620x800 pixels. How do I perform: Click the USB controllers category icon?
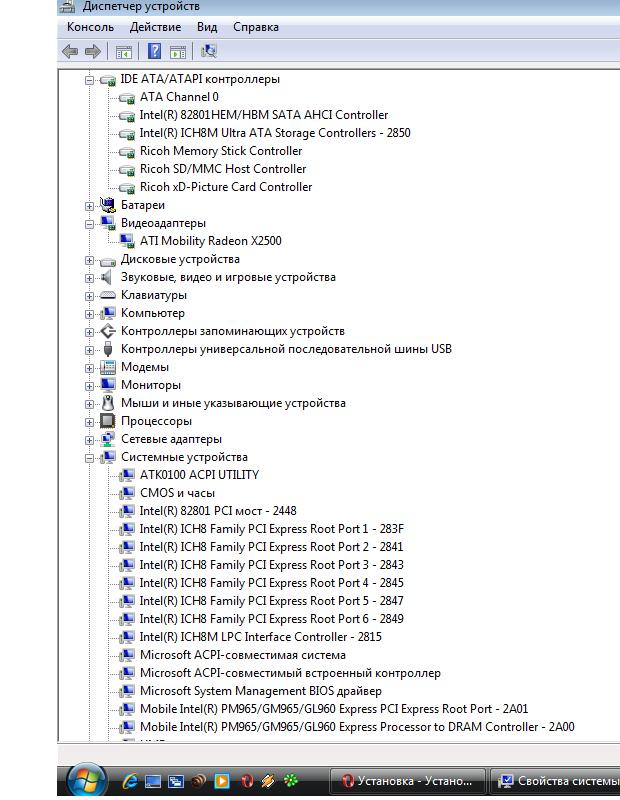tap(108, 349)
